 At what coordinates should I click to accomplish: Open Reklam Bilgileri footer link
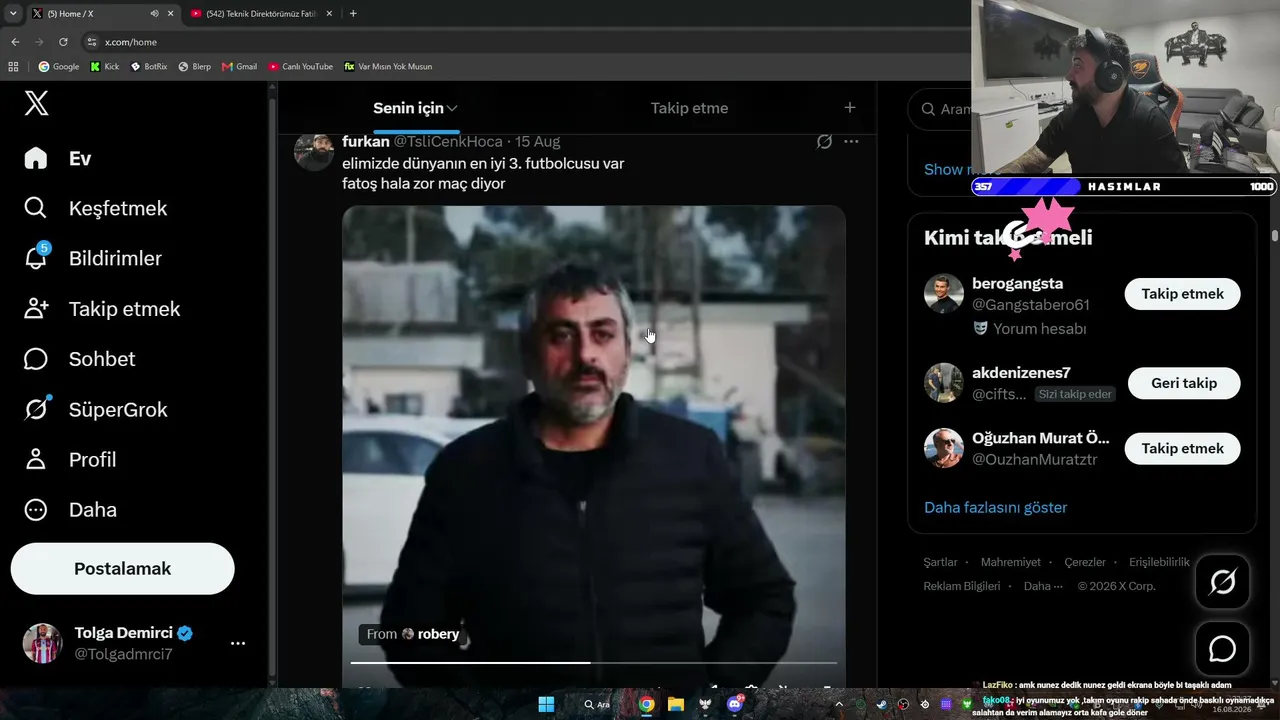tap(962, 586)
